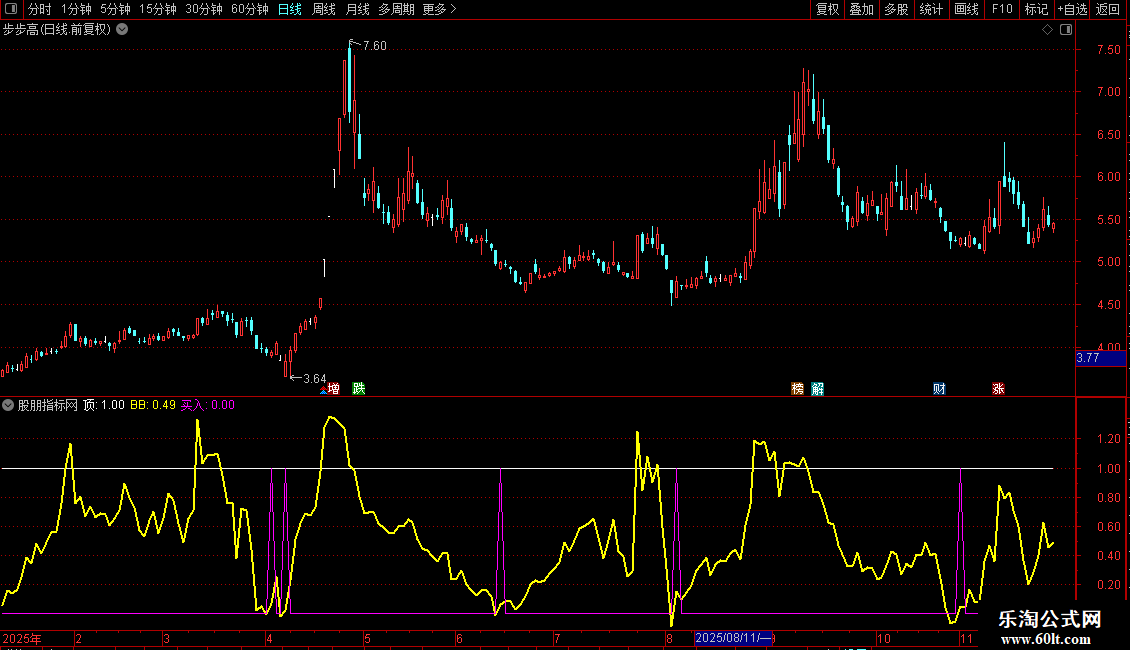
Task: Click the BB: 0.49 indicator value
Action: 153,405
